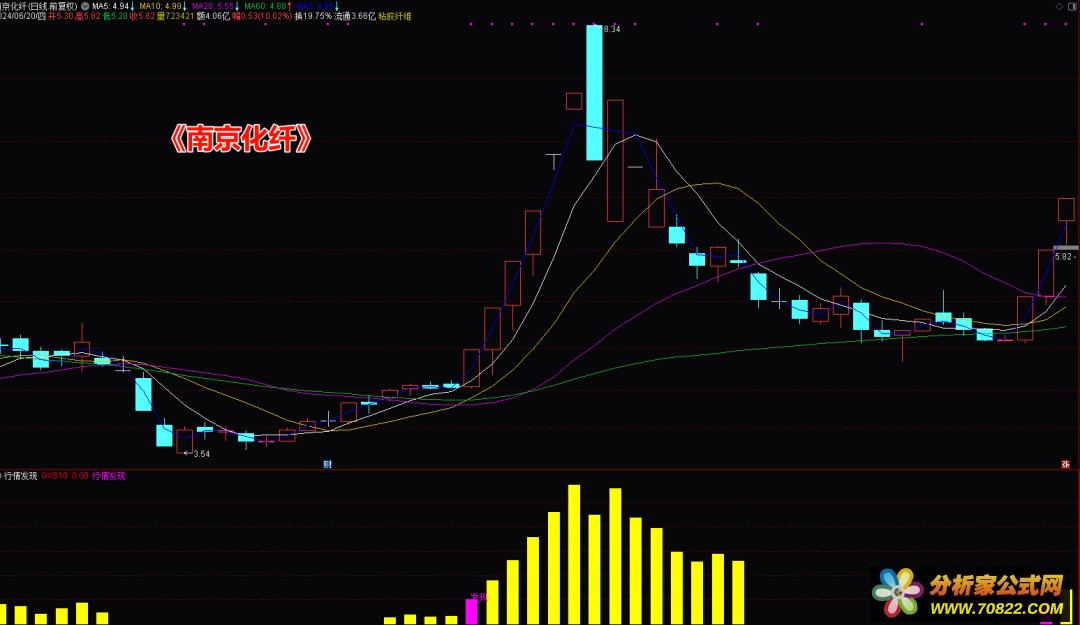Click the magenta 行情发现 legend label
The width and height of the screenshot is (1080, 625).
coord(109,475)
